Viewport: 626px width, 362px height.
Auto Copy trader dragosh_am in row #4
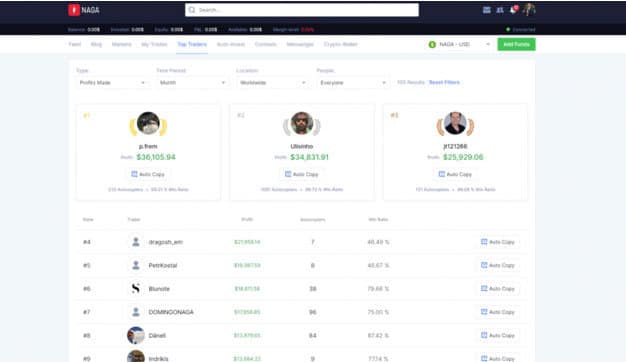498,242
